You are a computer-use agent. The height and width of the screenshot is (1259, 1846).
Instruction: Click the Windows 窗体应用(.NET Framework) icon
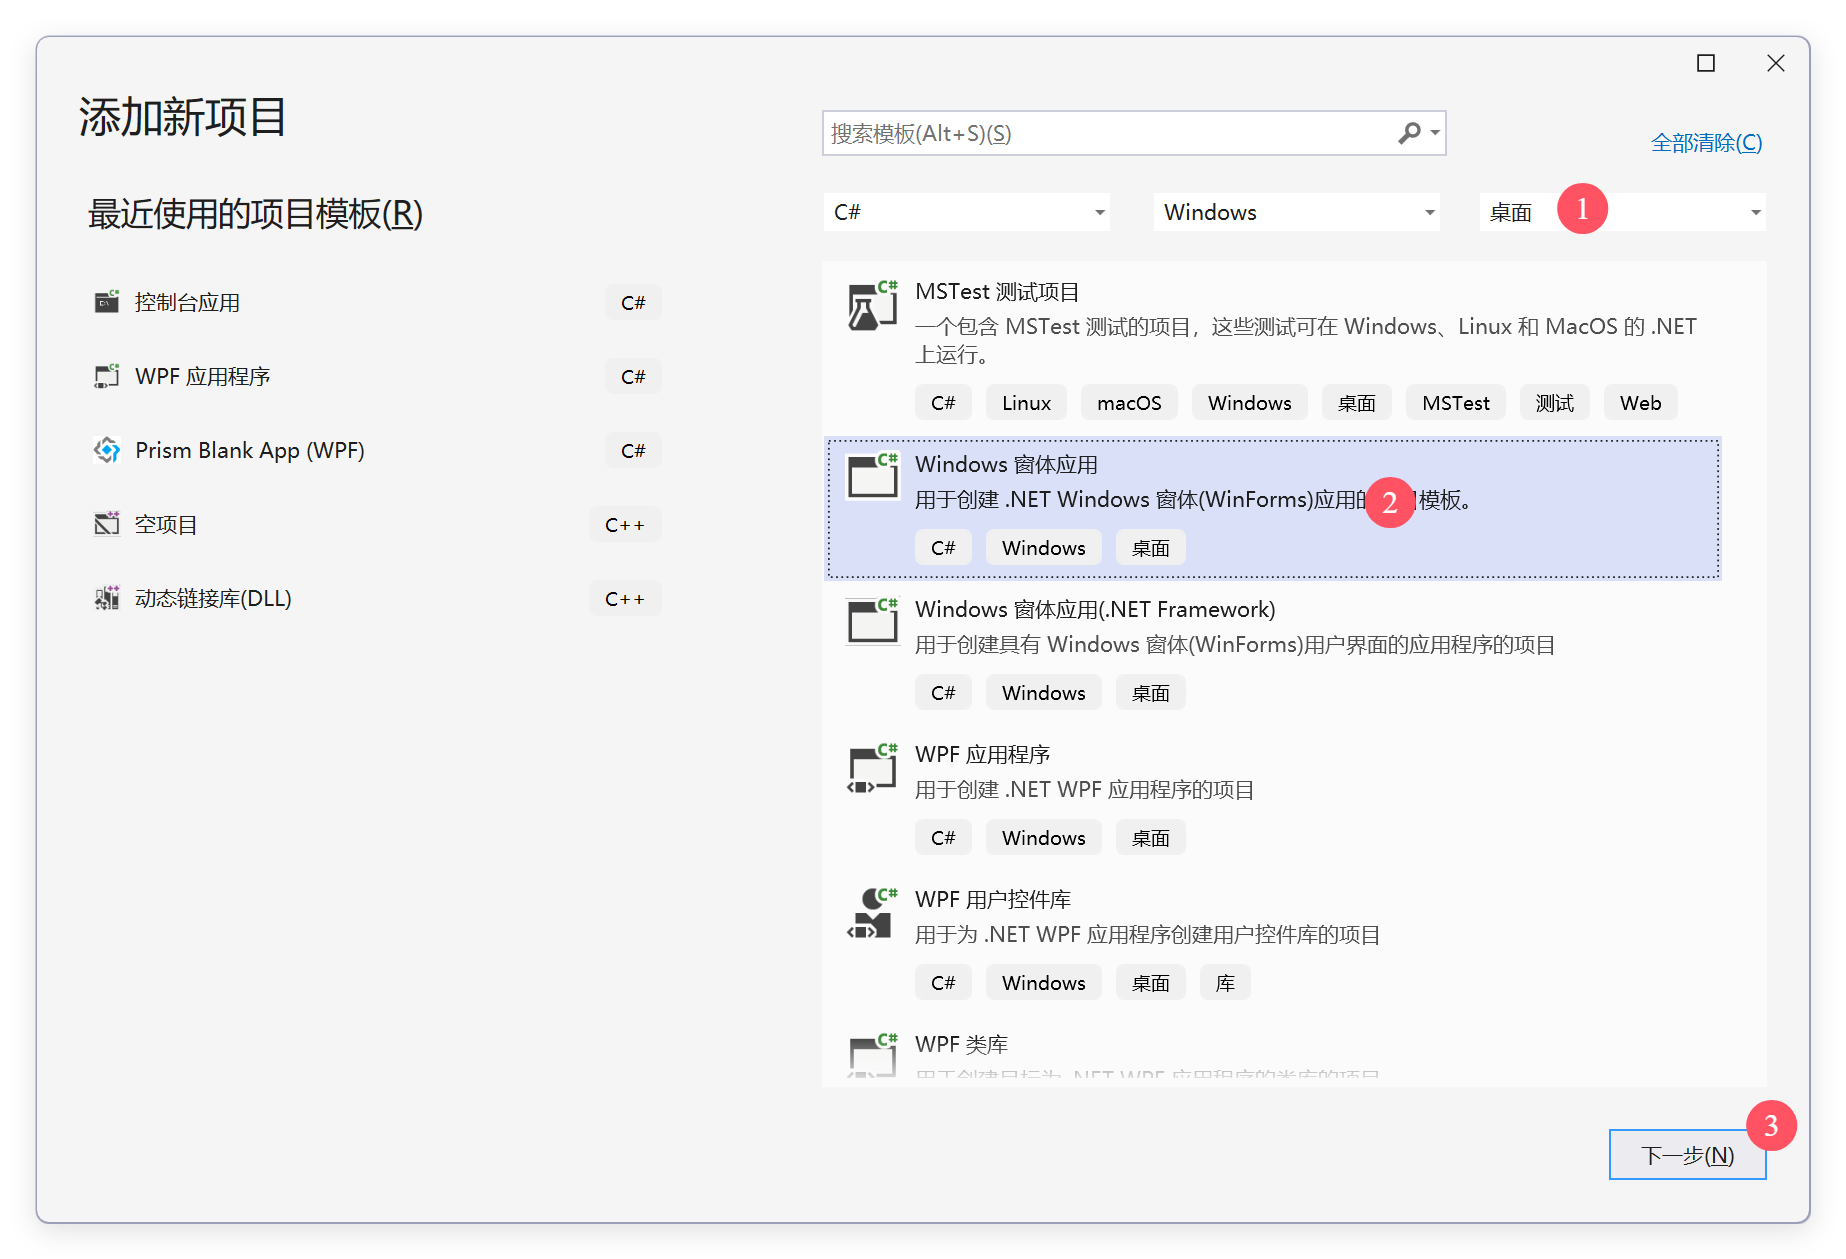(873, 621)
